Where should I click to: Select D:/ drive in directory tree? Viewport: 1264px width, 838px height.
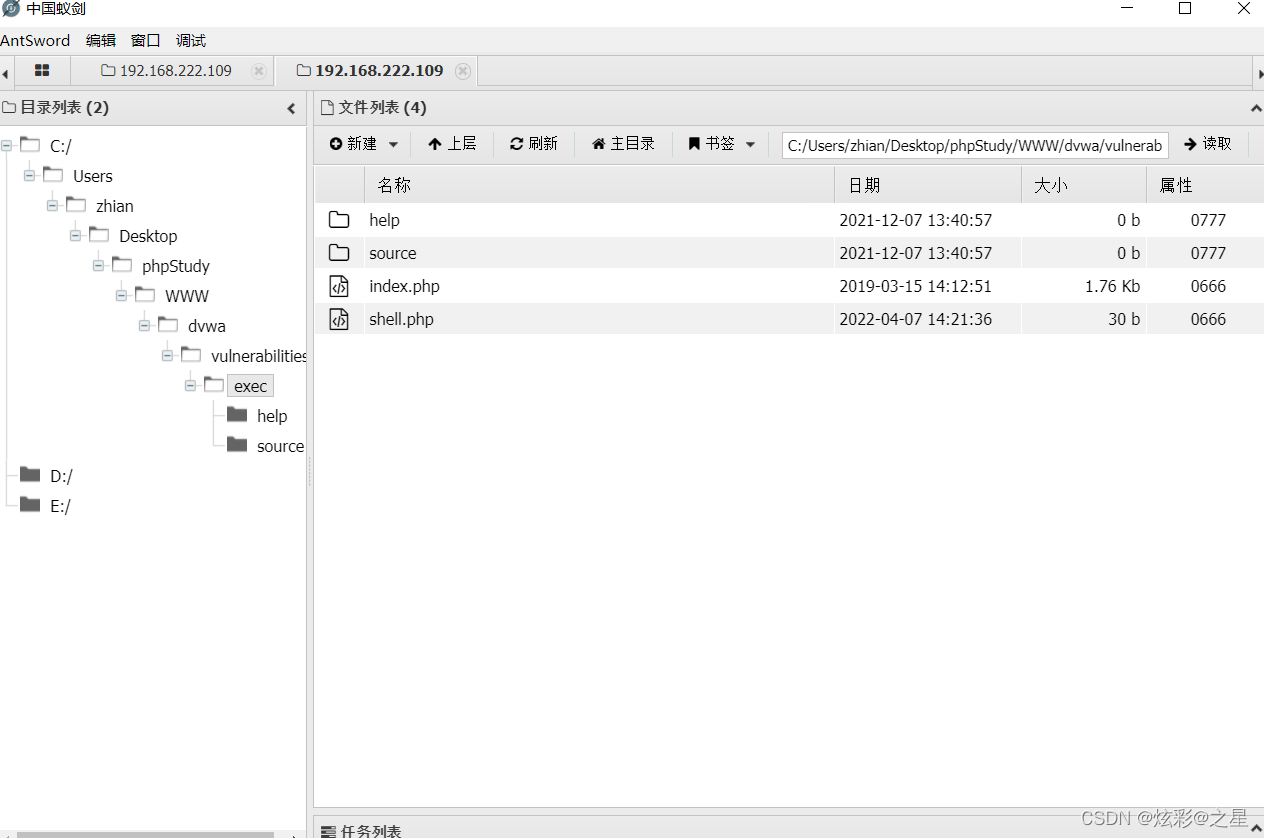point(61,476)
